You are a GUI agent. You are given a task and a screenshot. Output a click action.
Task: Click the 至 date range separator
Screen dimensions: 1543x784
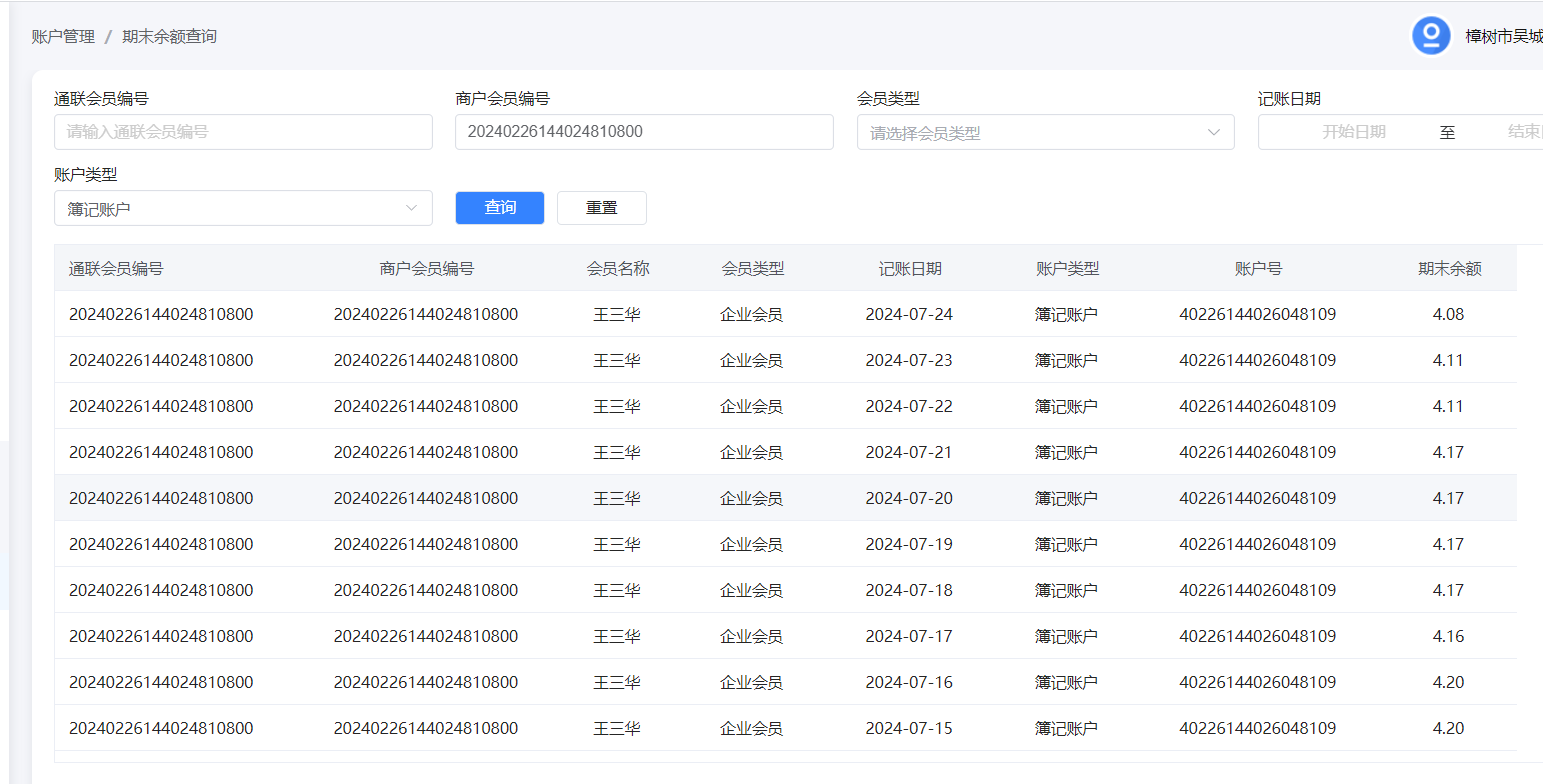pos(1447,132)
